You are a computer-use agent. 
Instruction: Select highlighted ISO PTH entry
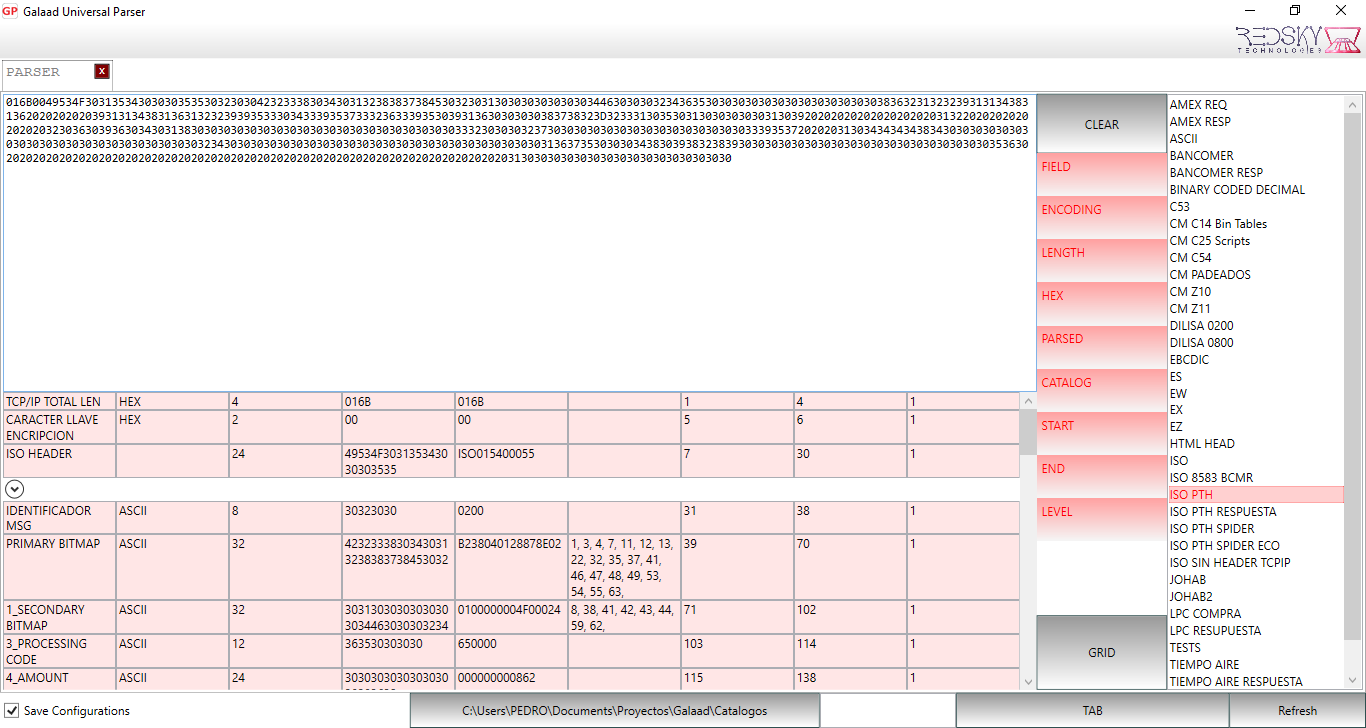[1256, 495]
